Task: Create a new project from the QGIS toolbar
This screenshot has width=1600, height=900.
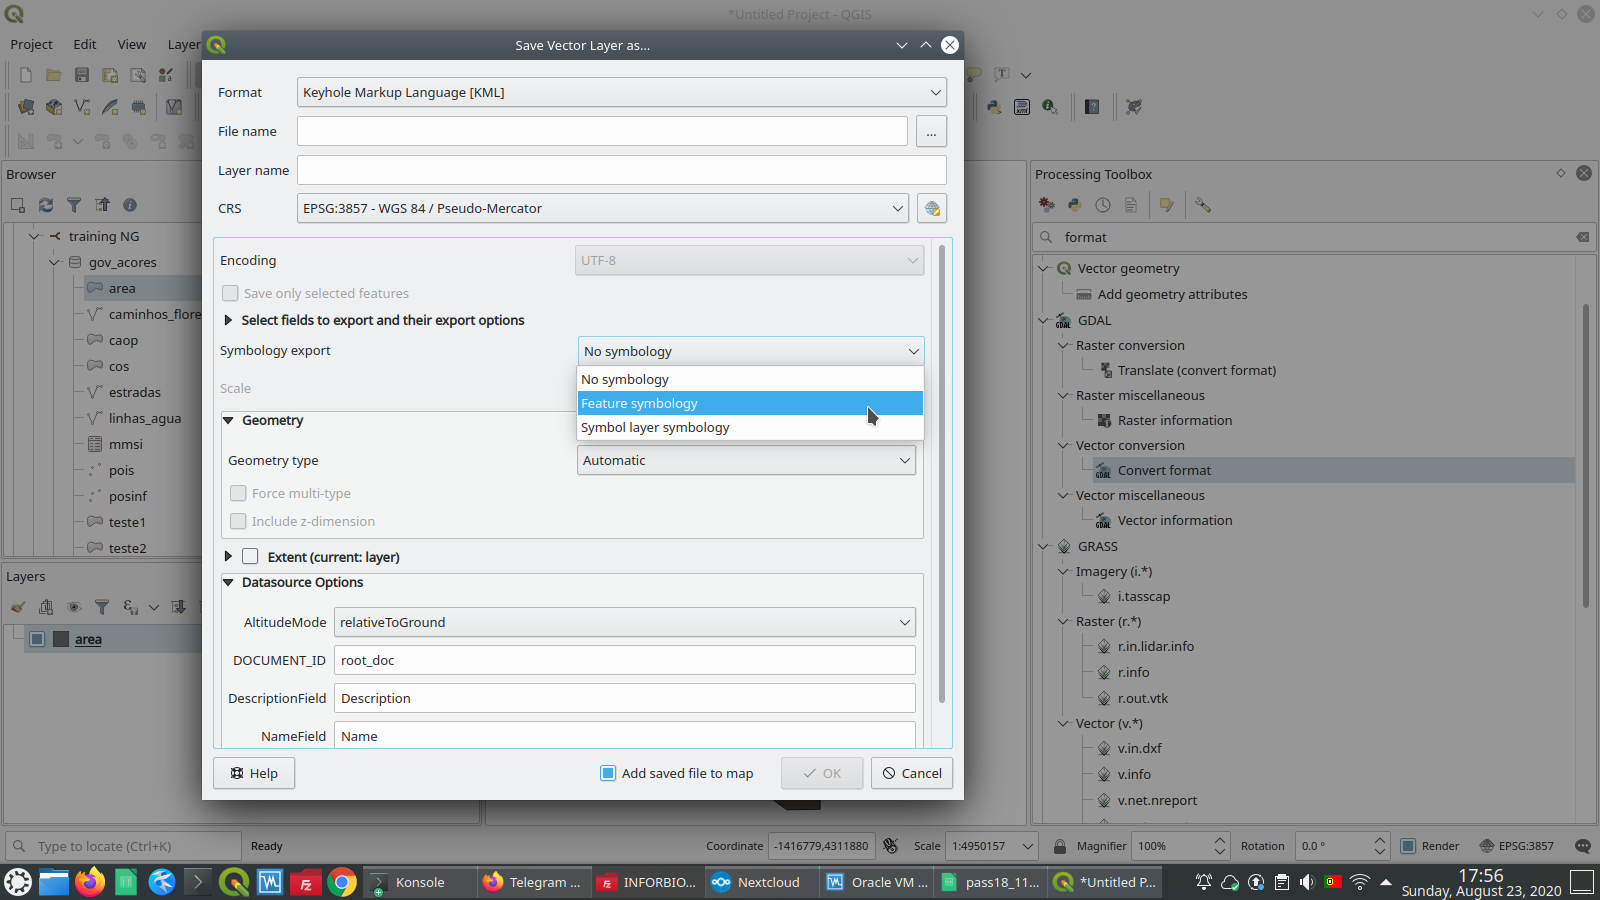Action: point(26,75)
